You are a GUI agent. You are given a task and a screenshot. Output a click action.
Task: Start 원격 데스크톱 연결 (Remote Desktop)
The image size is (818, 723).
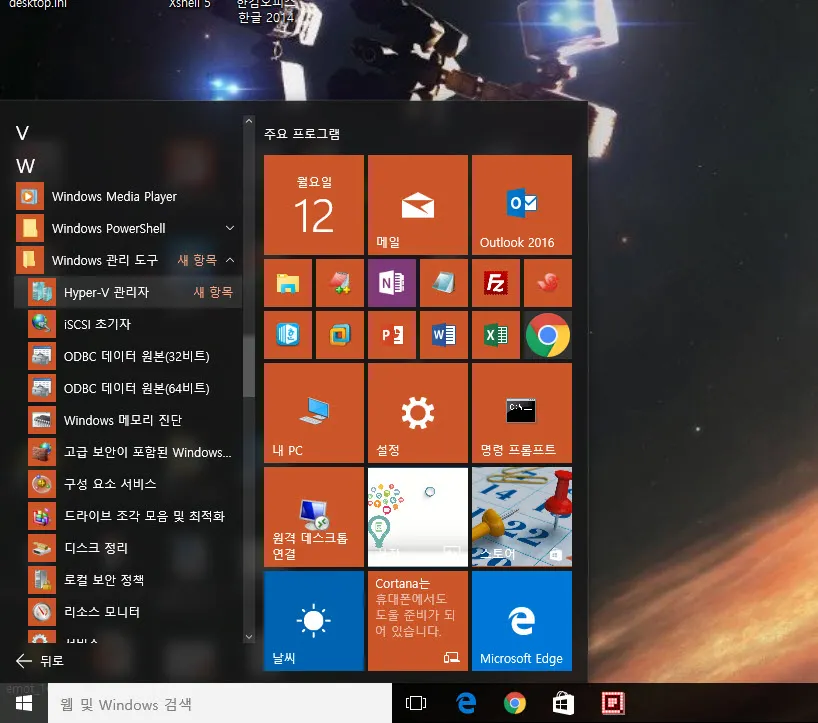click(x=313, y=516)
